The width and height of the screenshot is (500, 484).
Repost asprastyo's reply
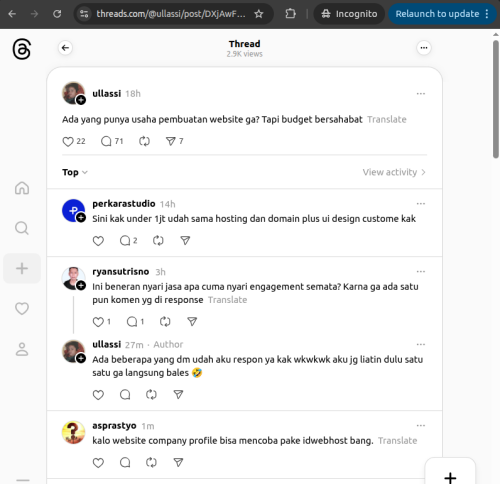tap(151, 463)
